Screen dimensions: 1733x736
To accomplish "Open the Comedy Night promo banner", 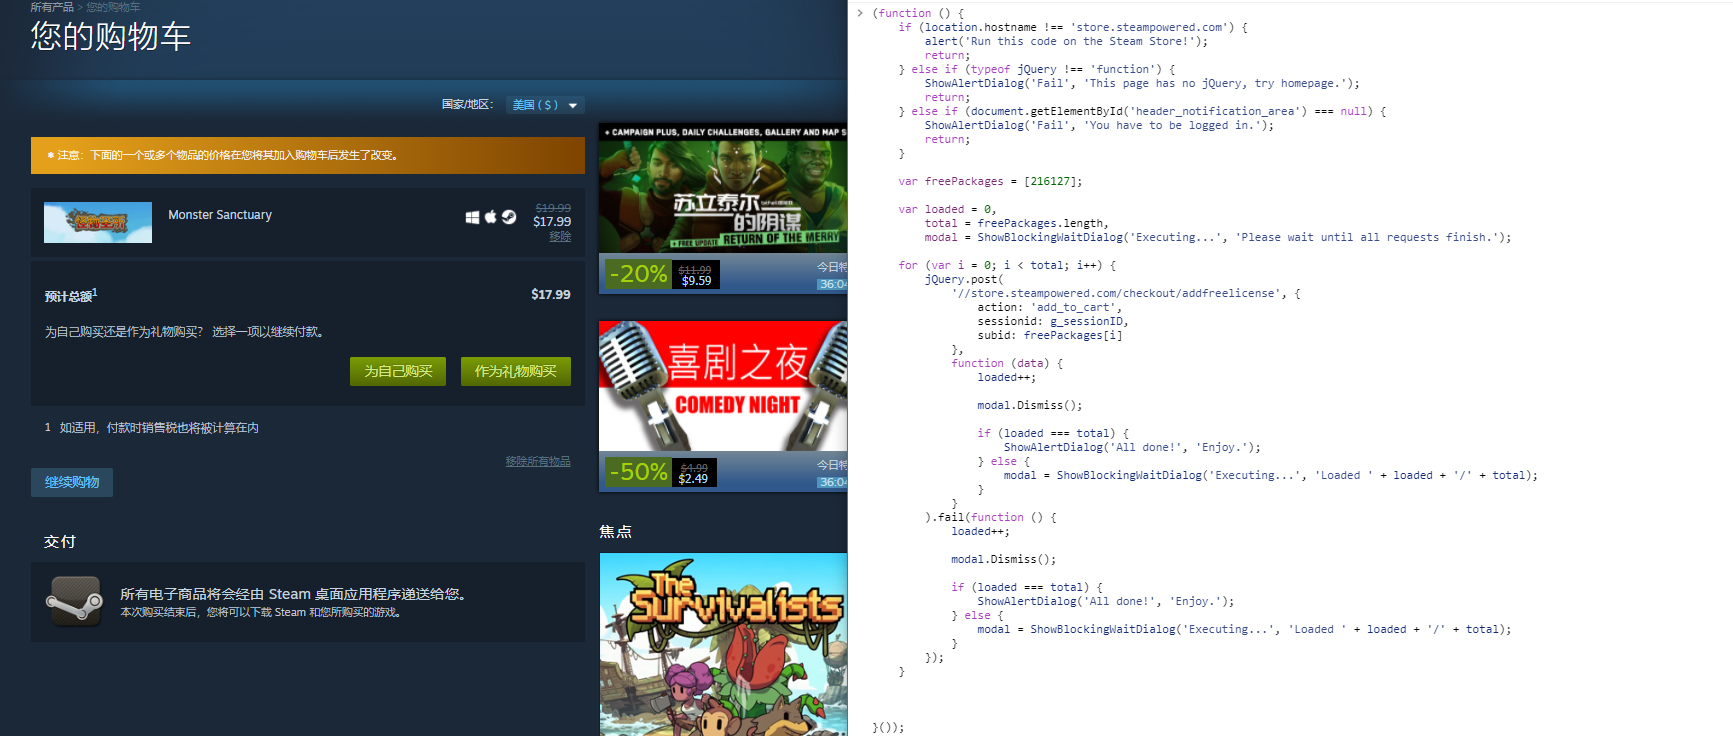I will (723, 386).
